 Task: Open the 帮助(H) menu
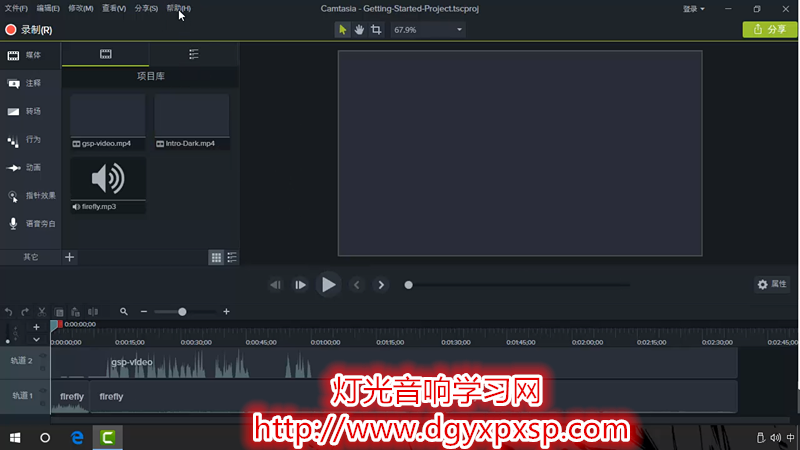(179, 8)
